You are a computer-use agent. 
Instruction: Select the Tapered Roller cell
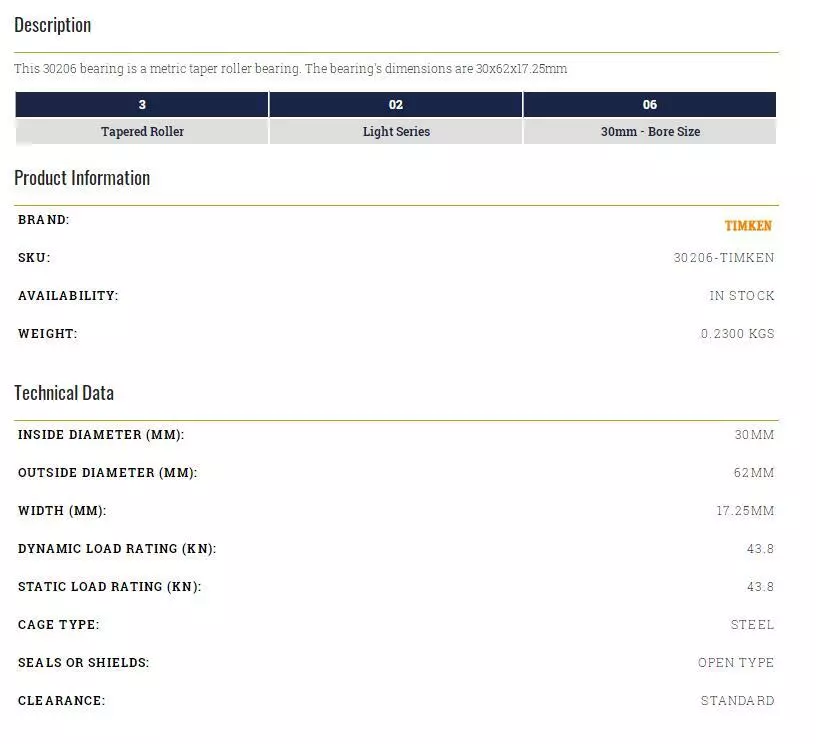pyautogui.click(x=142, y=132)
